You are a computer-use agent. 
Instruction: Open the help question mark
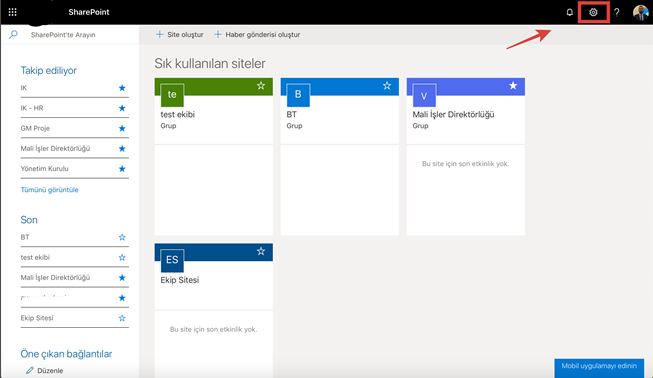(617, 12)
